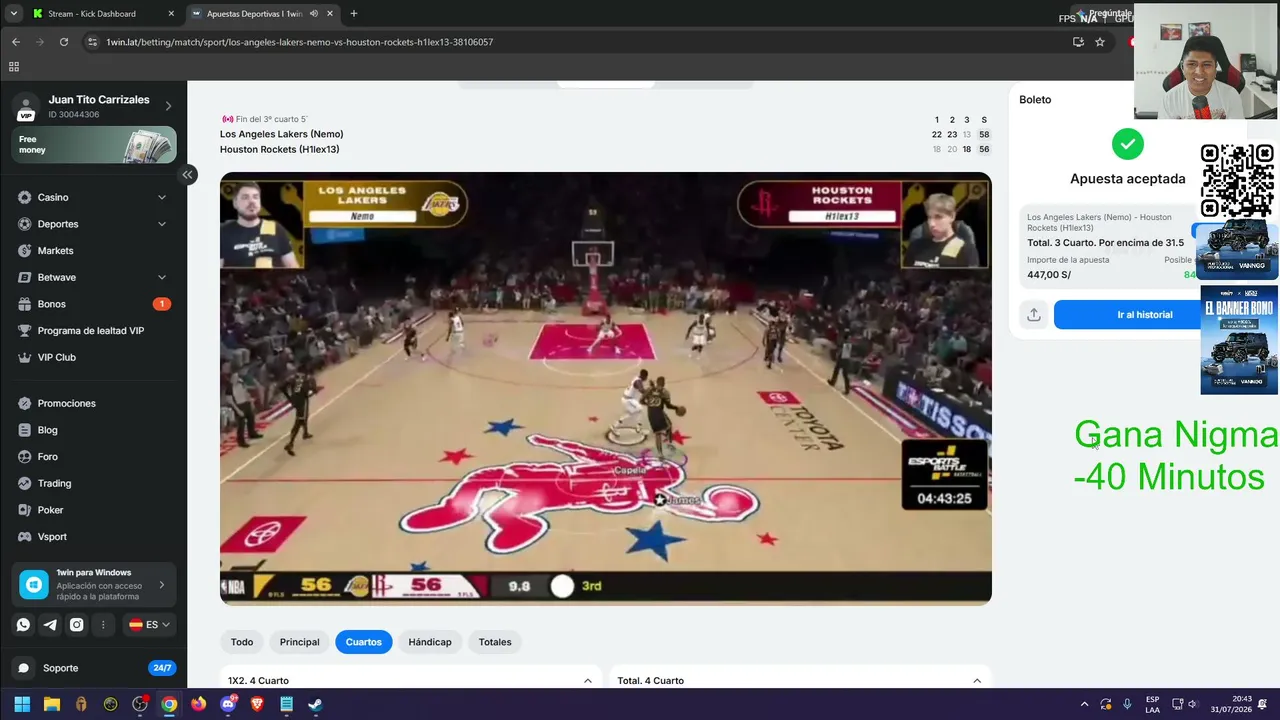Click the Soporte chat icon

pyautogui.click(x=24, y=668)
